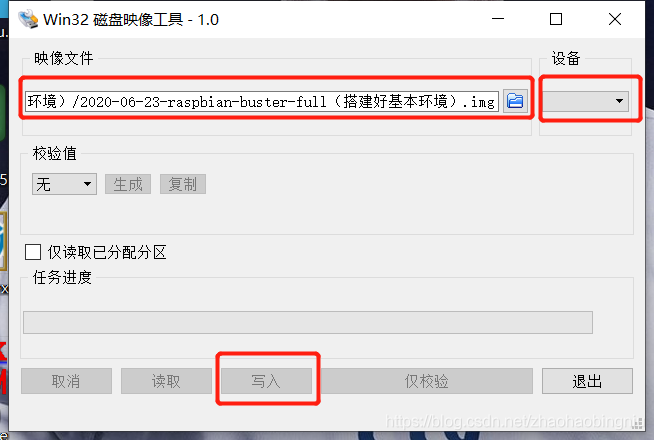The height and width of the screenshot is (440, 654).
Task: Click the Win32 Disk Imager title bar icon
Action: (28, 19)
